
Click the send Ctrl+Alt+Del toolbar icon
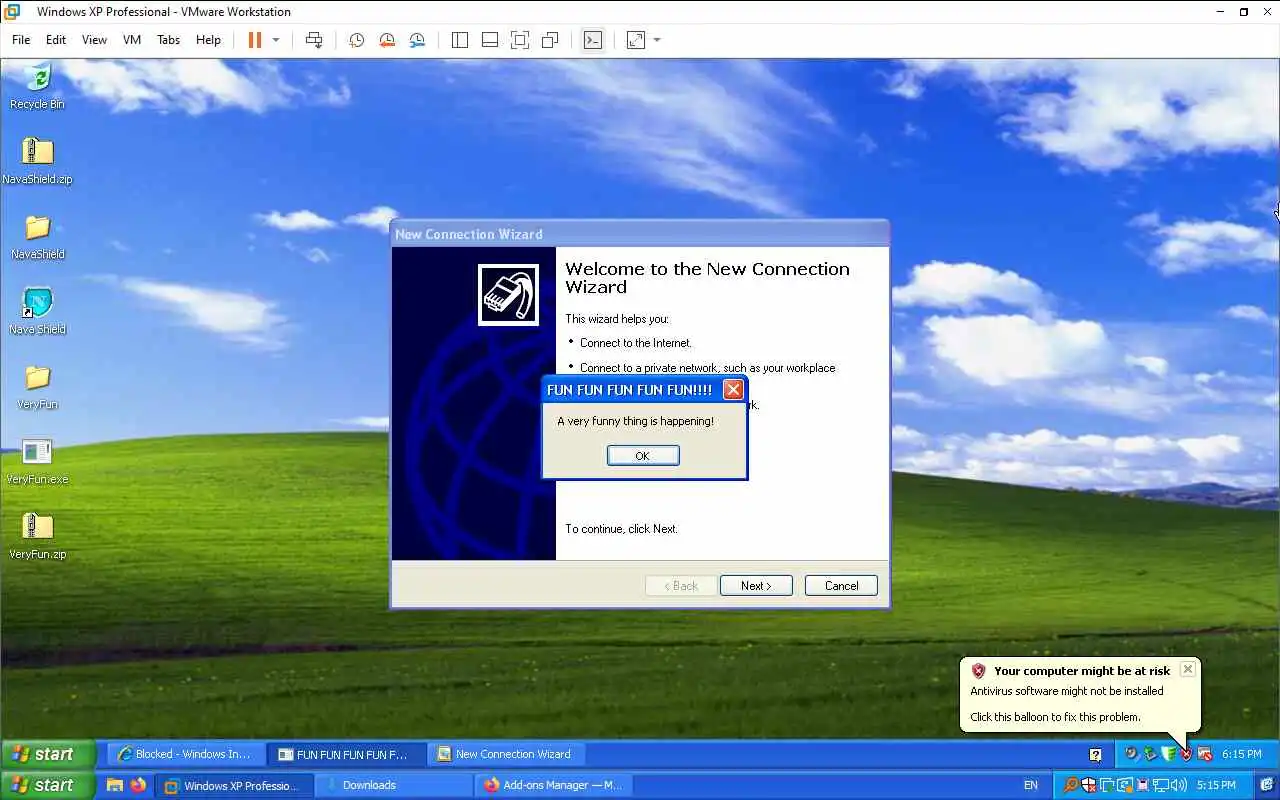[x=314, y=40]
